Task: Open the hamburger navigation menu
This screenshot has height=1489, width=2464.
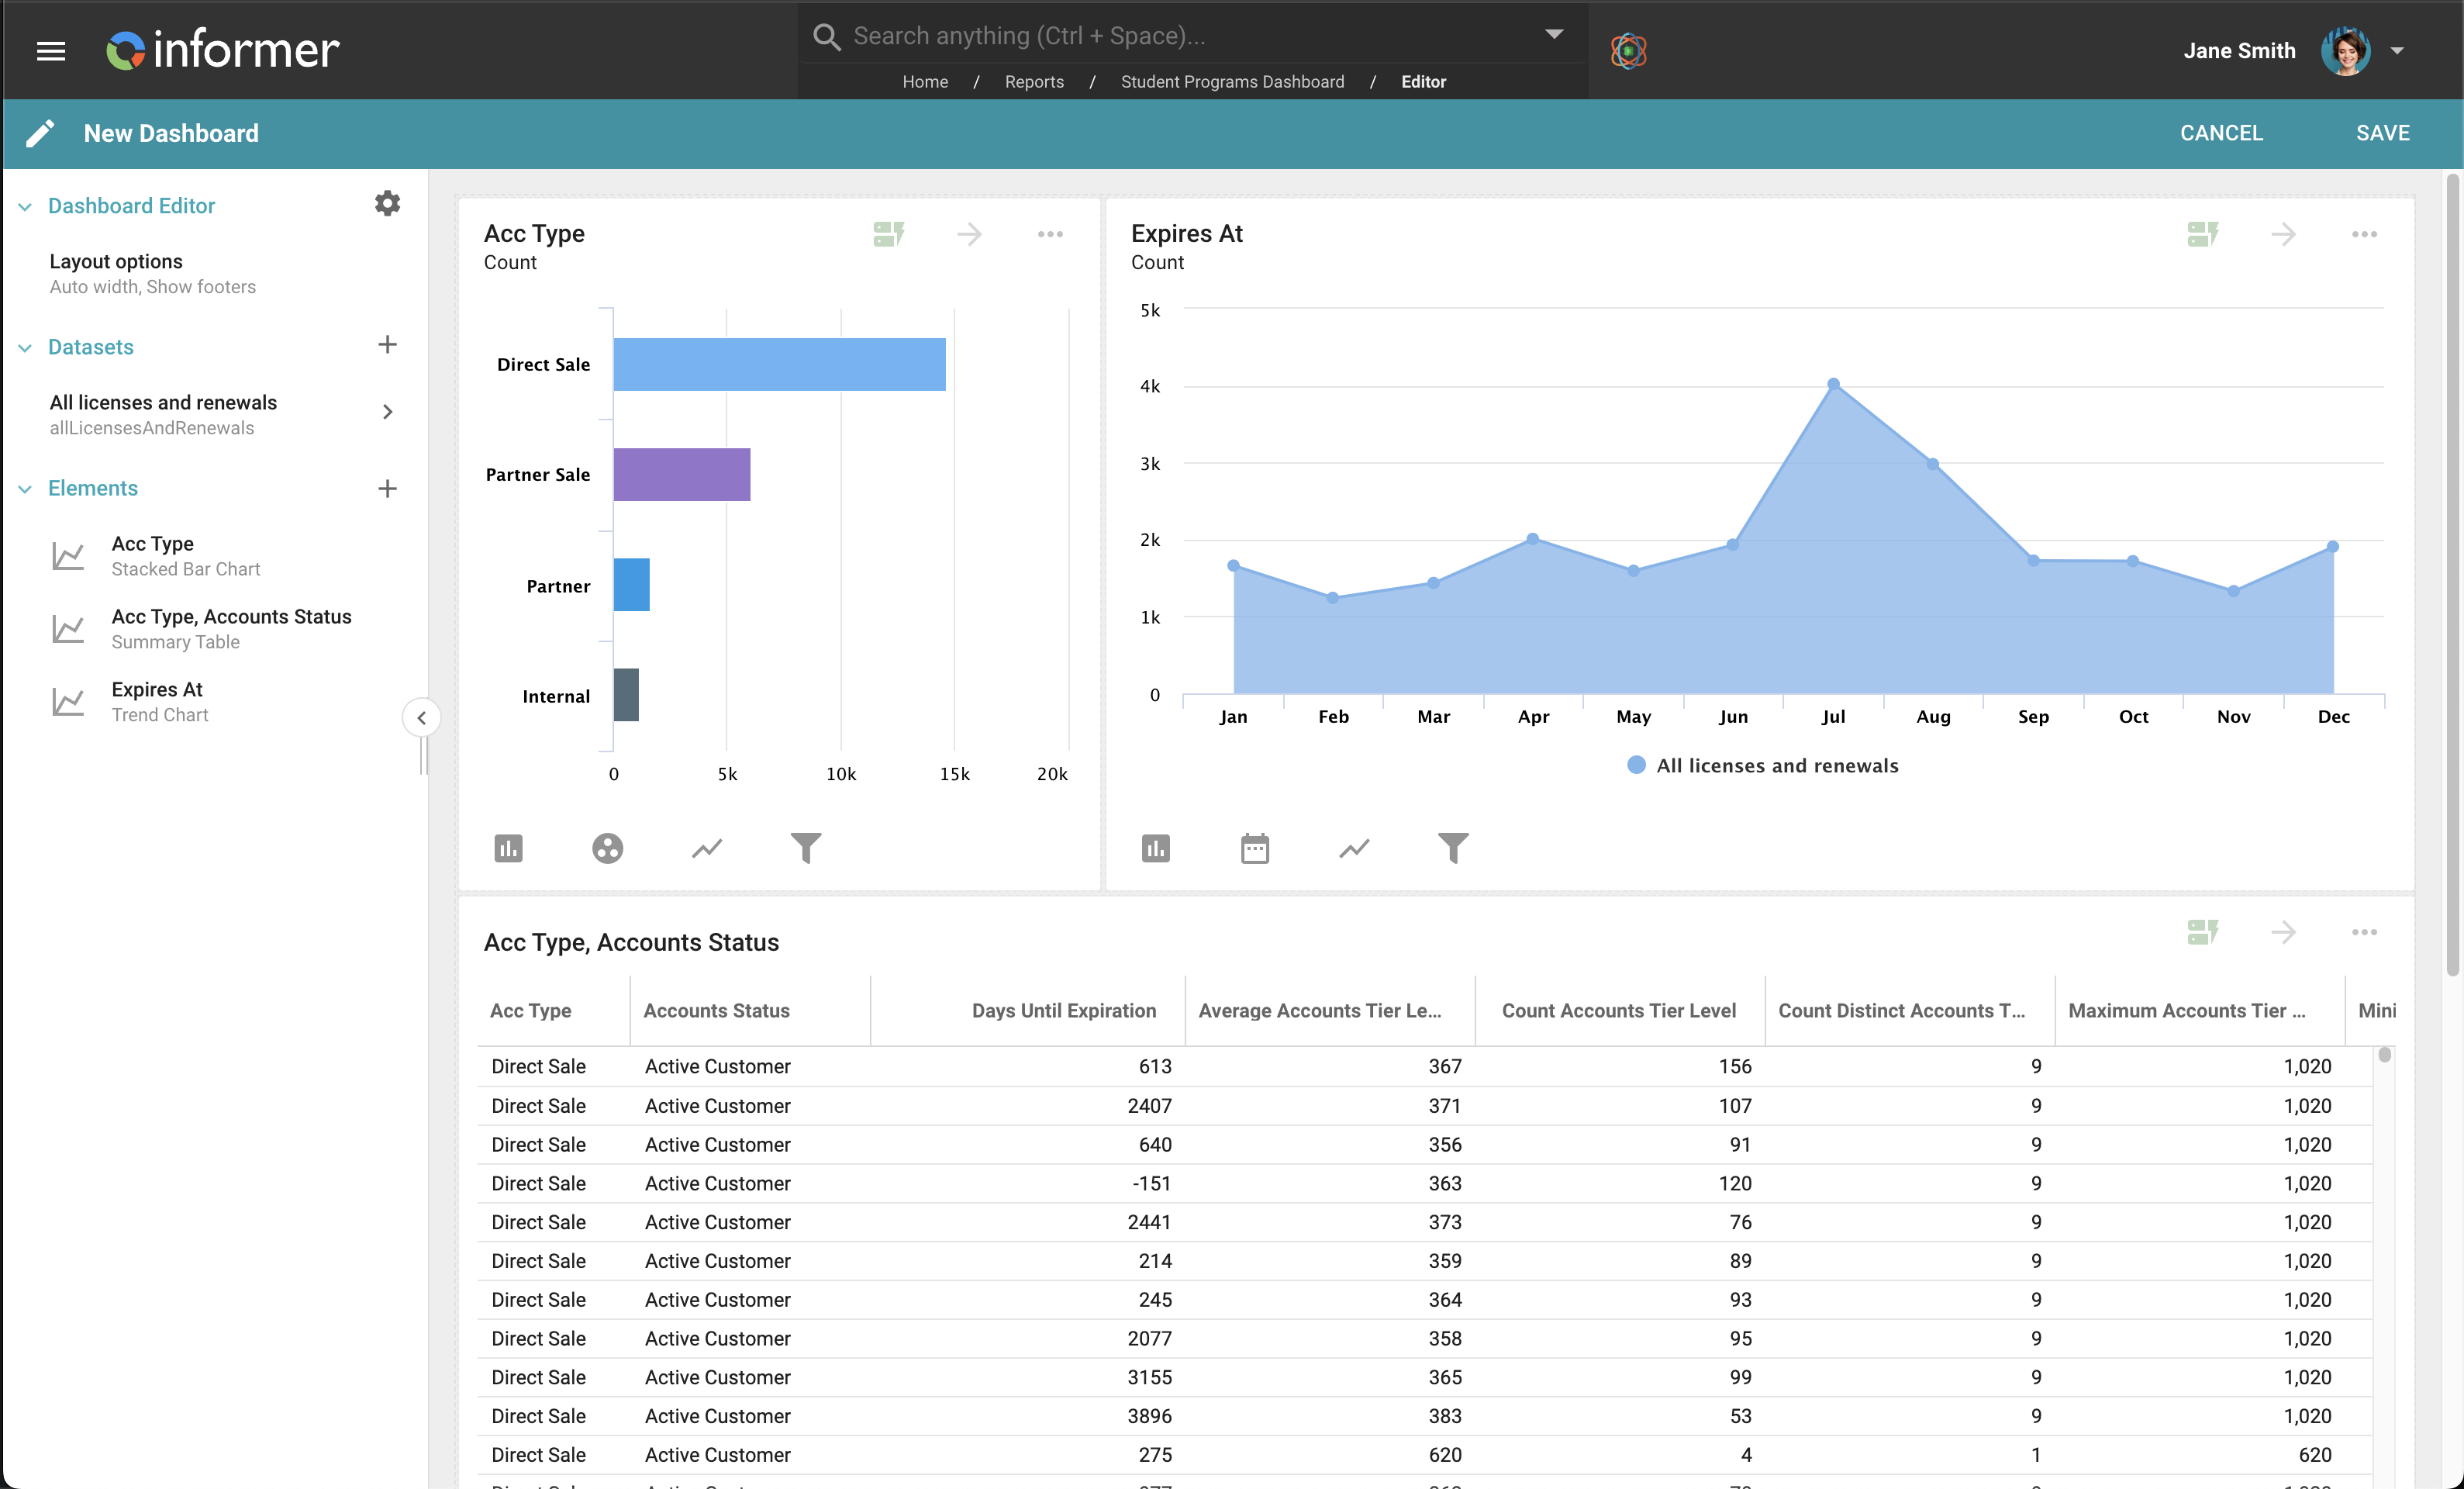Action: 51,50
